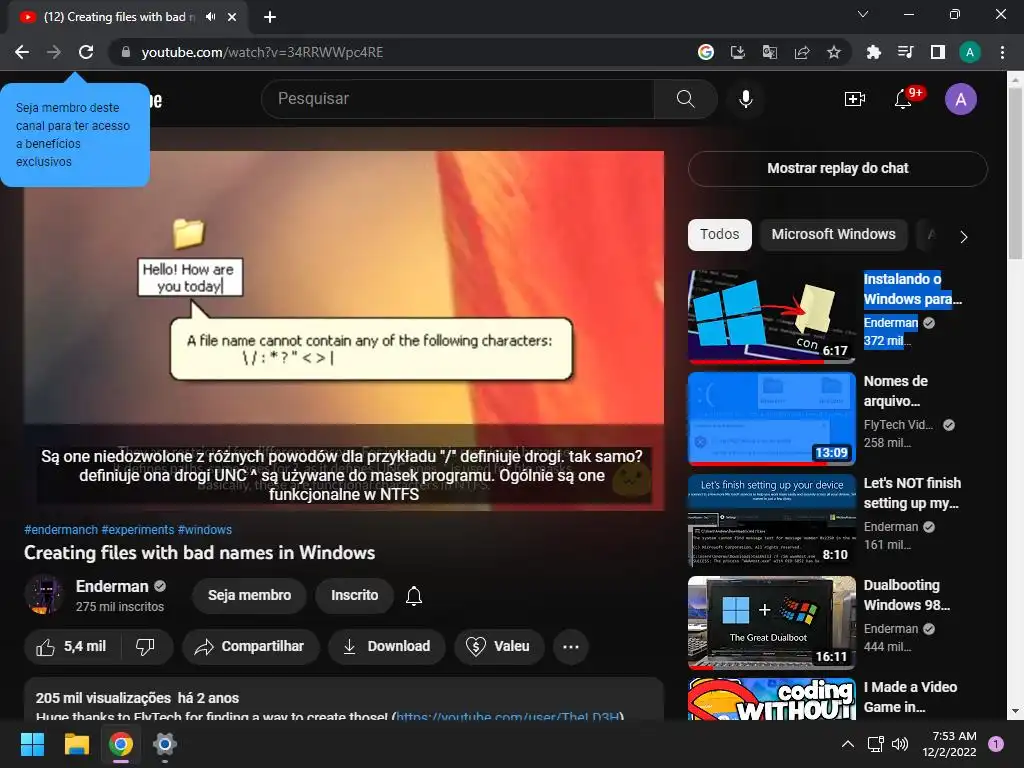This screenshot has height=768, width=1024.
Task: Focus the Pesquisar search field
Action: pos(457,99)
